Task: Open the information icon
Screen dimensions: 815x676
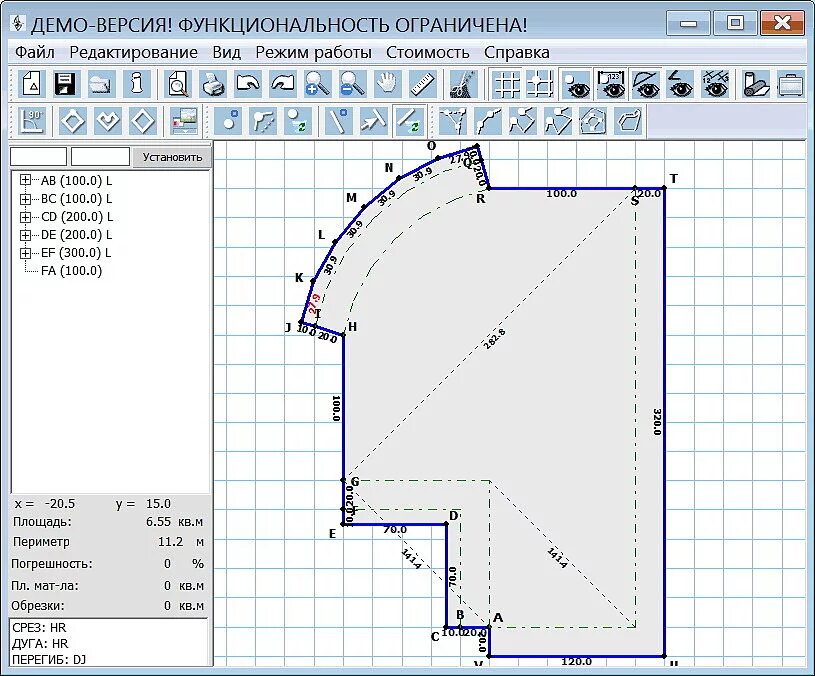Action: [x=136, y=83]
